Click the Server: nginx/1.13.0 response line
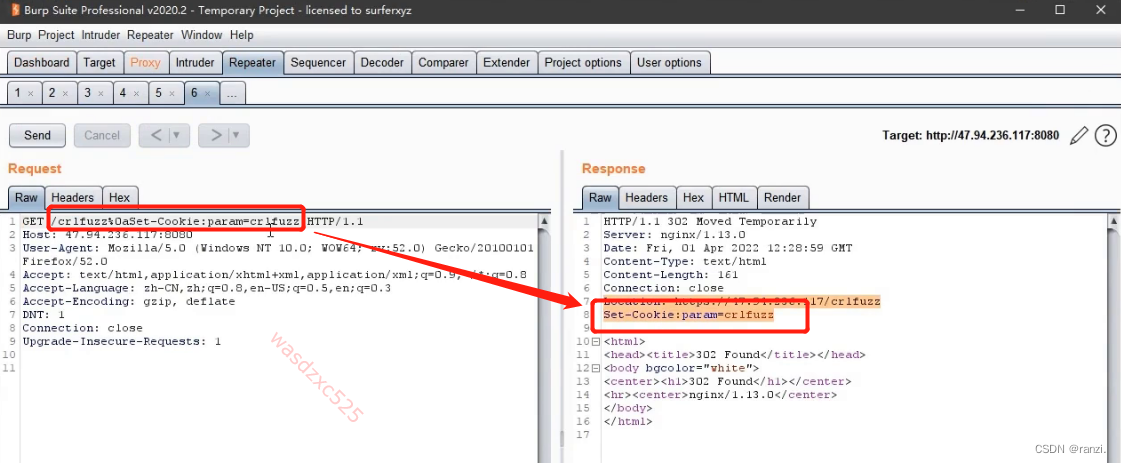The image size is (1121, 463). coord(674,234)
